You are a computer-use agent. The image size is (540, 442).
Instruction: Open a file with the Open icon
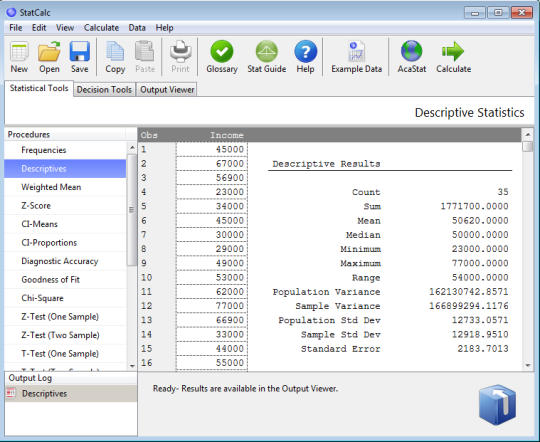pos(49,52)
